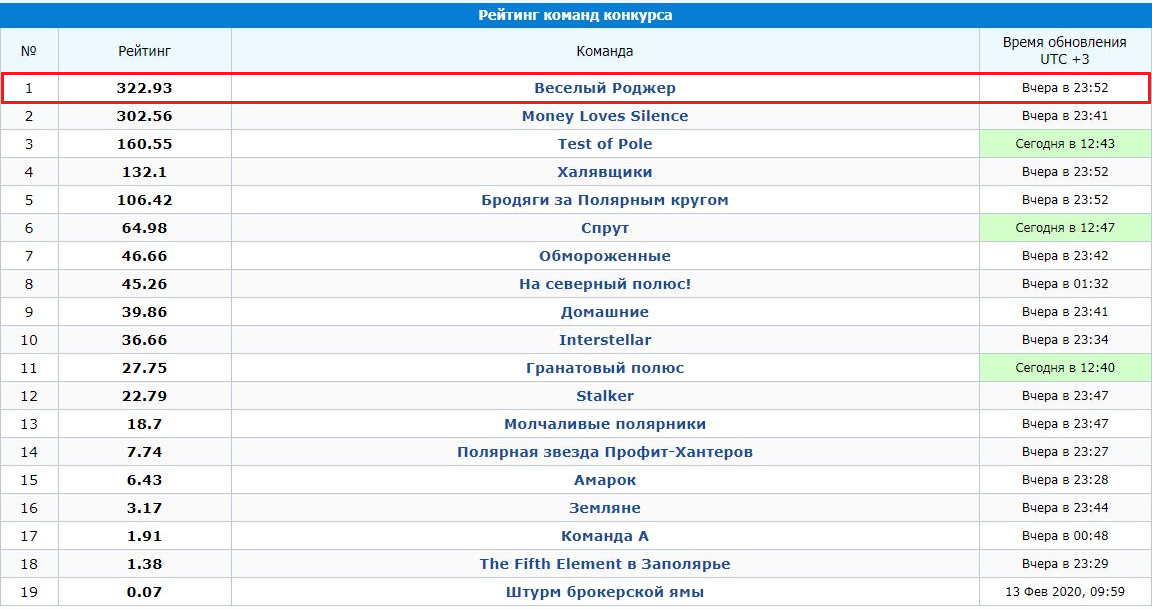Open the Money Loves Silence team page

click(604, 116)
